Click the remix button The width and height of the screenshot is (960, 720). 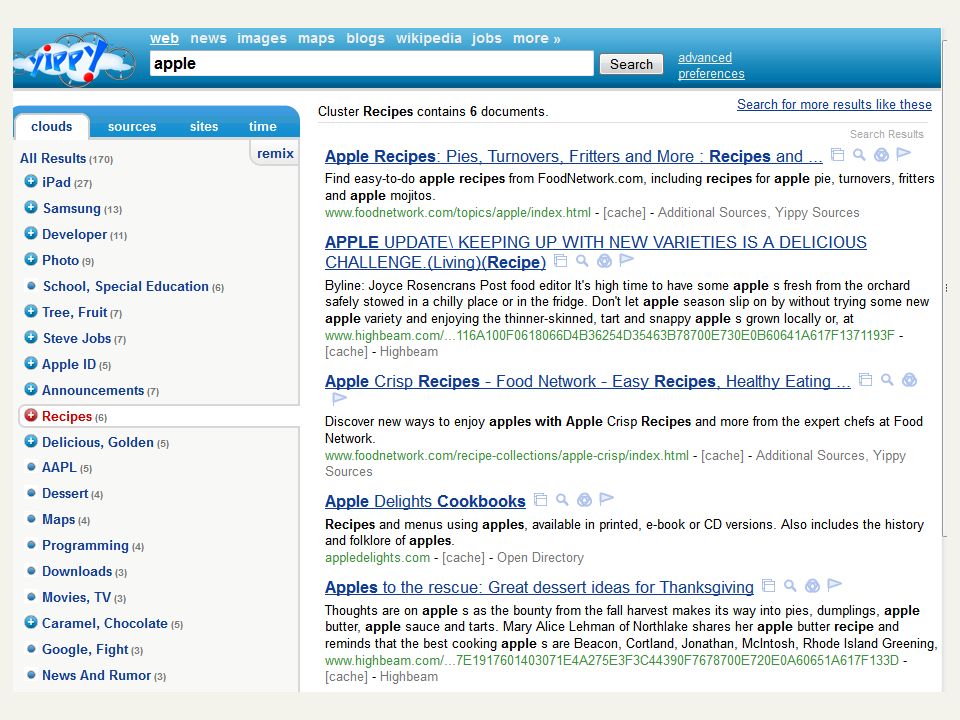click(x=275, y=153)
